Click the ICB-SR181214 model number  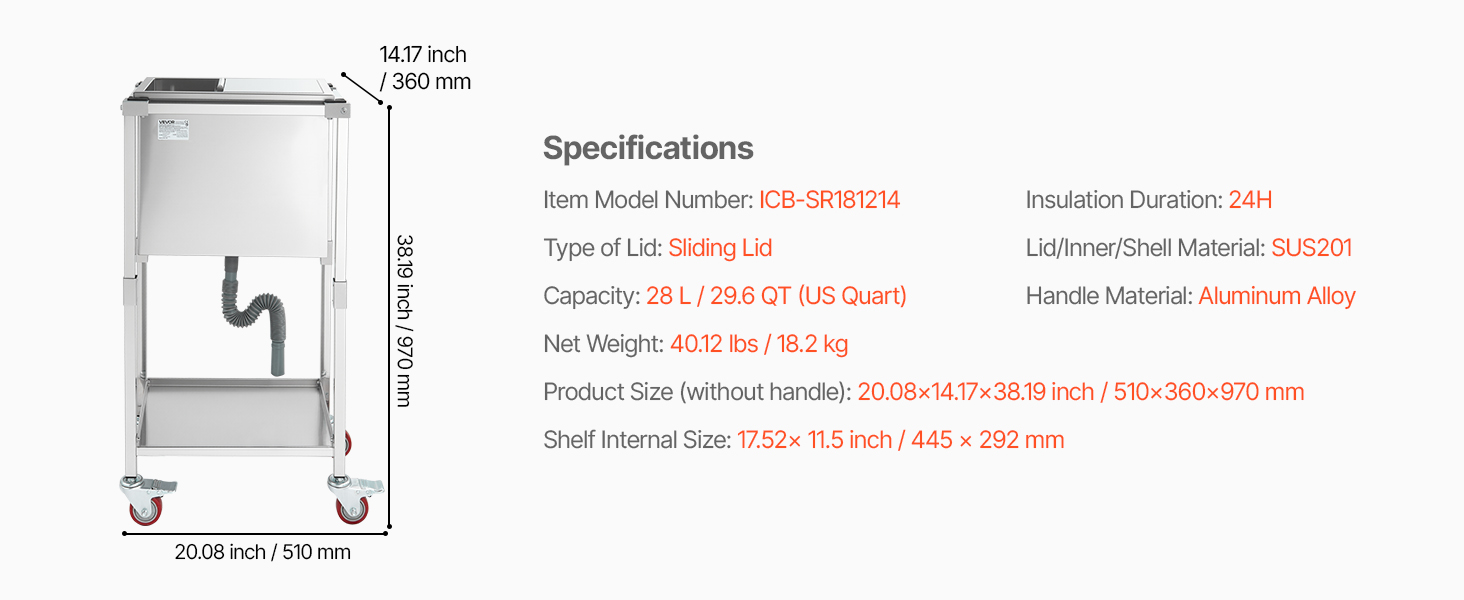click(829, 200)
